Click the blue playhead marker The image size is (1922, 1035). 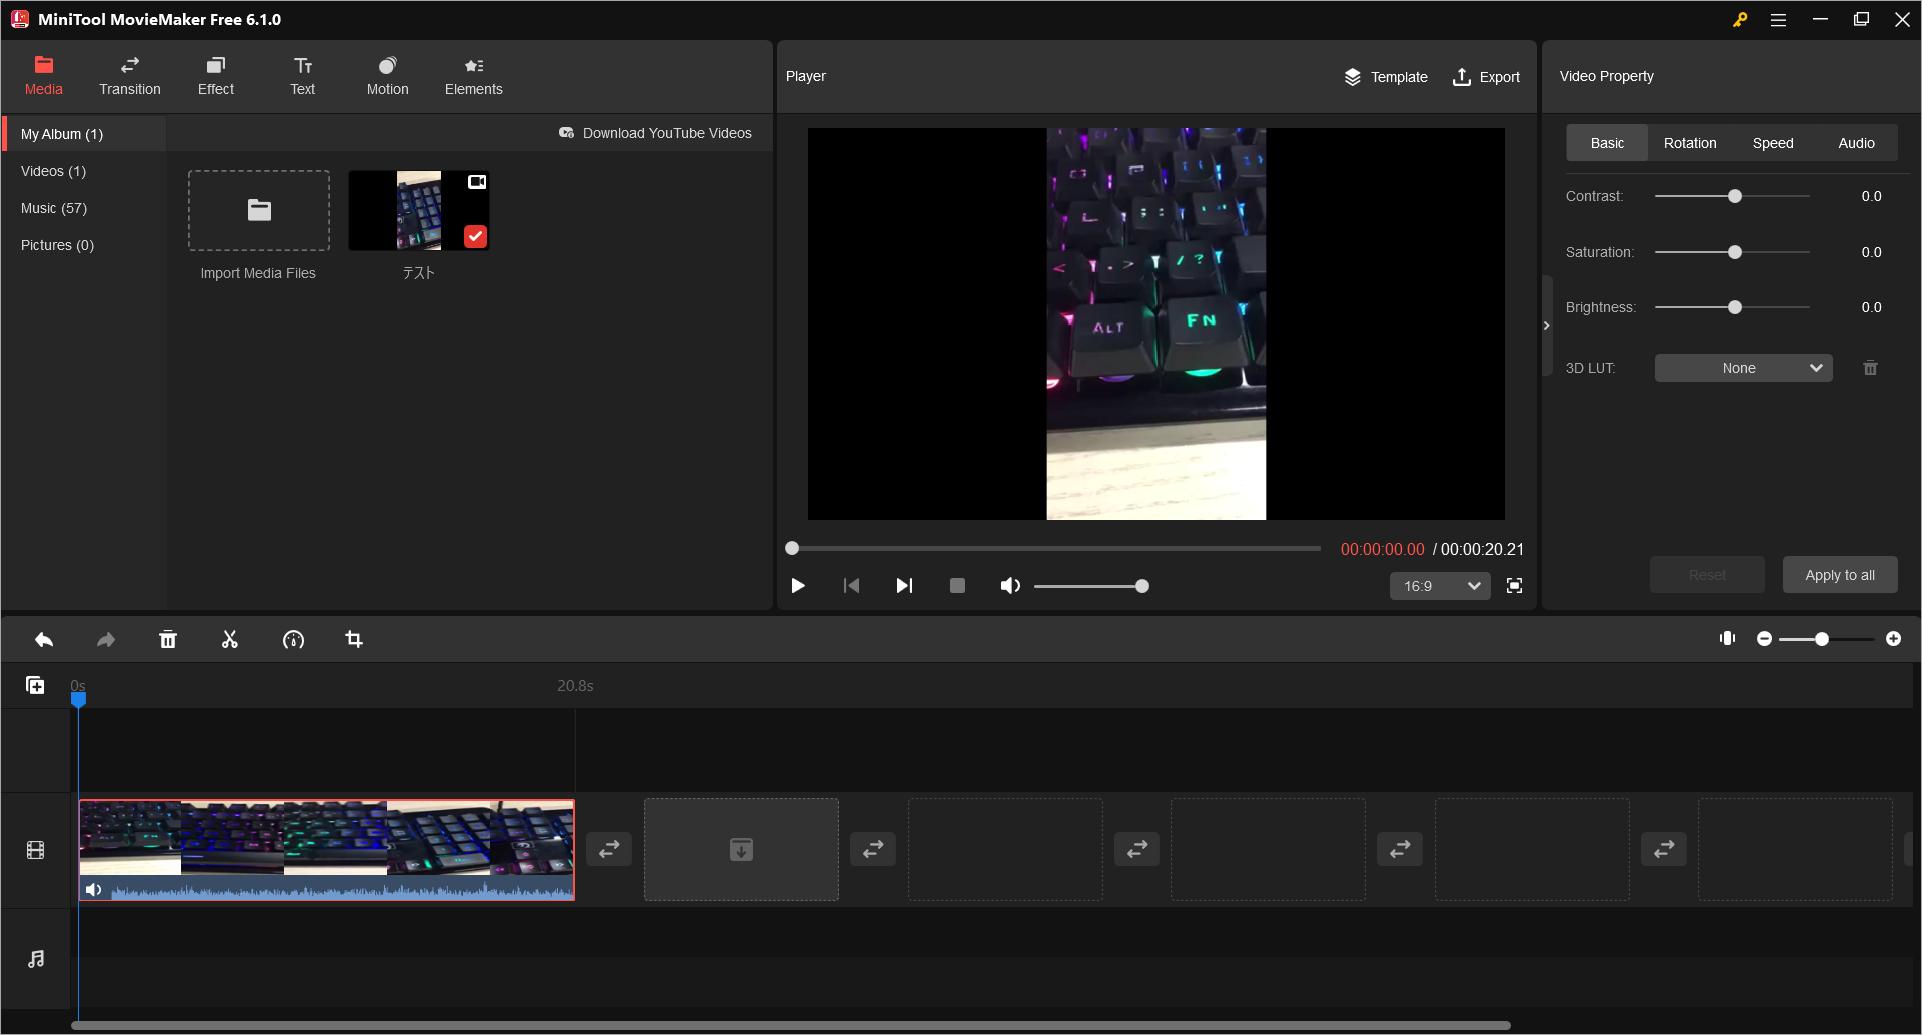(x=78, y=700)
